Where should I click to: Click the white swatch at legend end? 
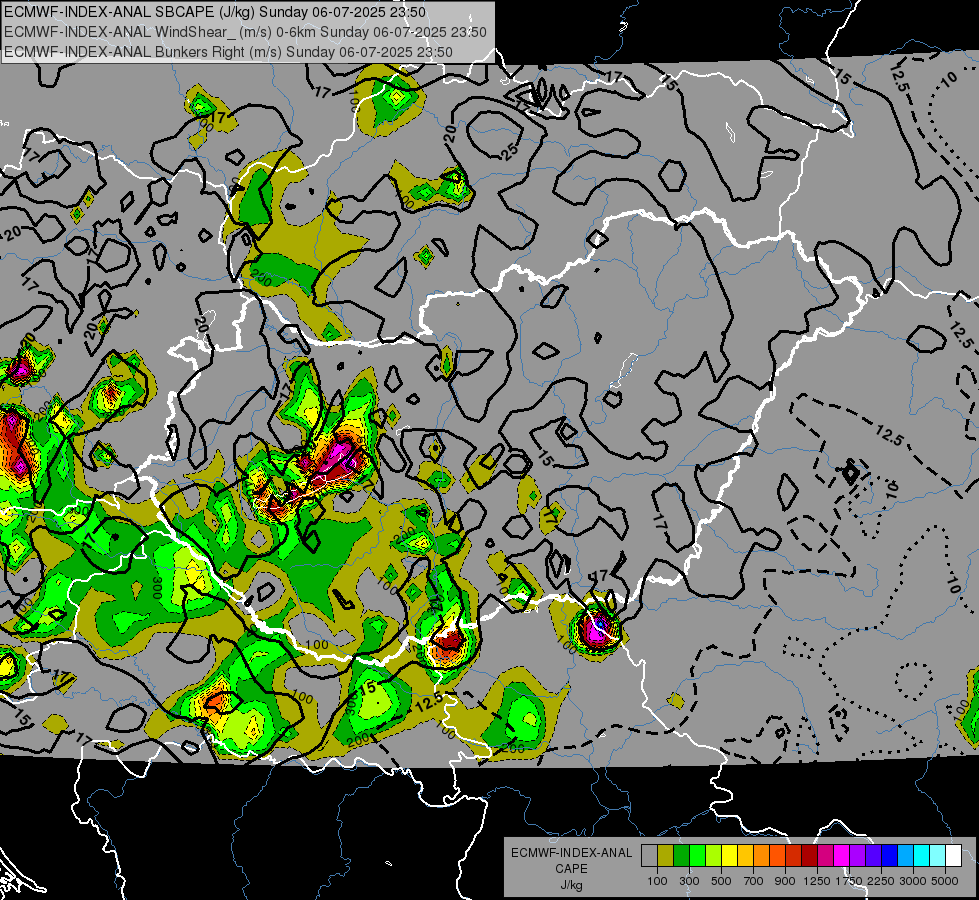(953, 855)
